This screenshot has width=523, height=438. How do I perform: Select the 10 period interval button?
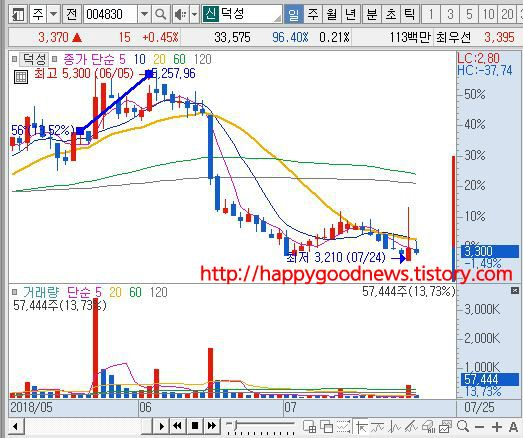(x=488, y=14)
